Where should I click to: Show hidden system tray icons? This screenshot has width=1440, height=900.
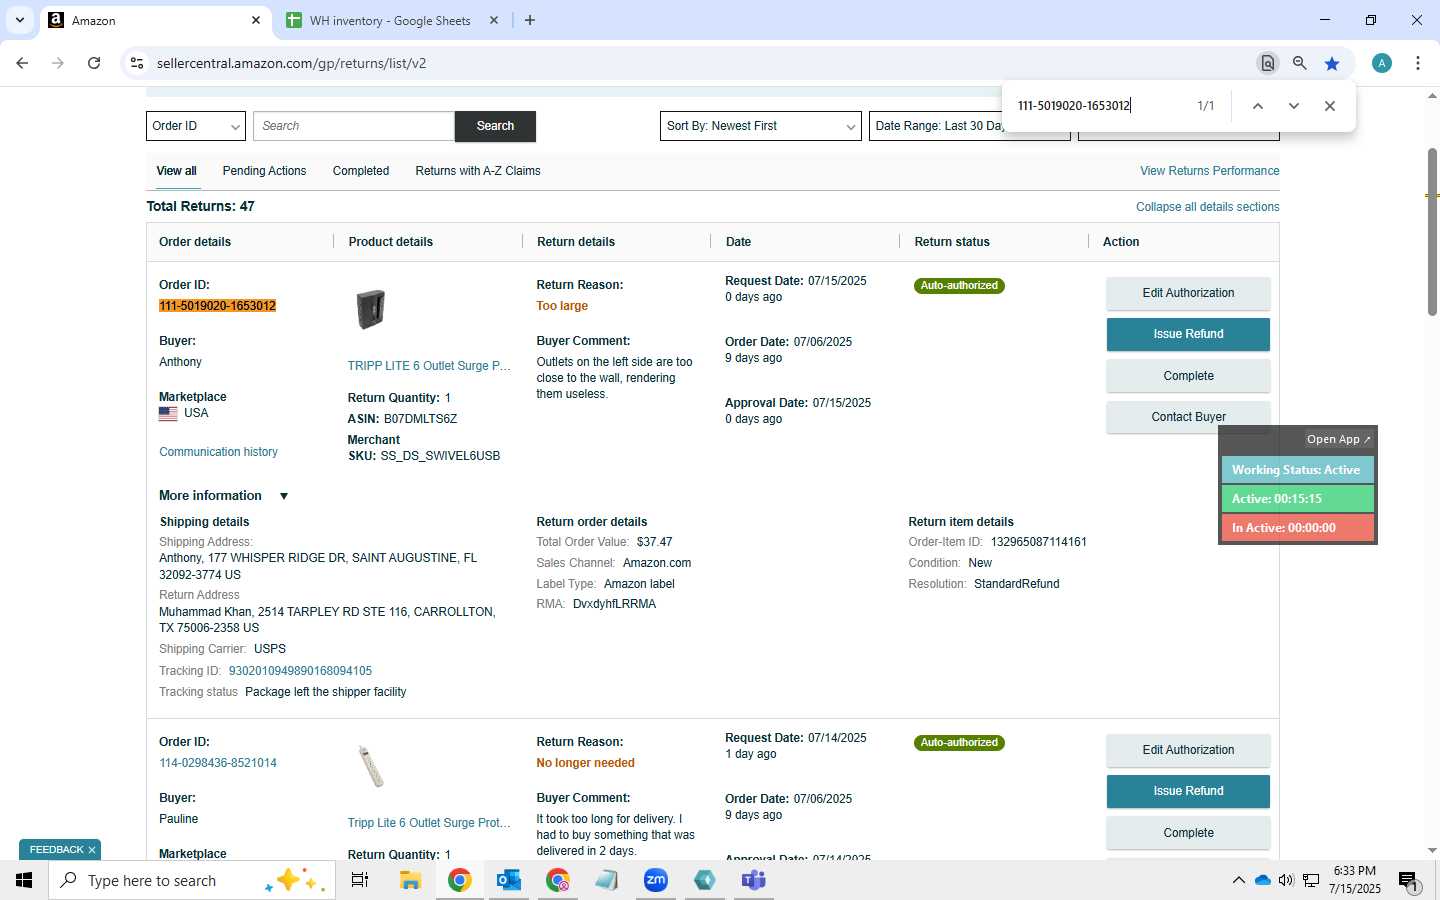coord(1238,880)
